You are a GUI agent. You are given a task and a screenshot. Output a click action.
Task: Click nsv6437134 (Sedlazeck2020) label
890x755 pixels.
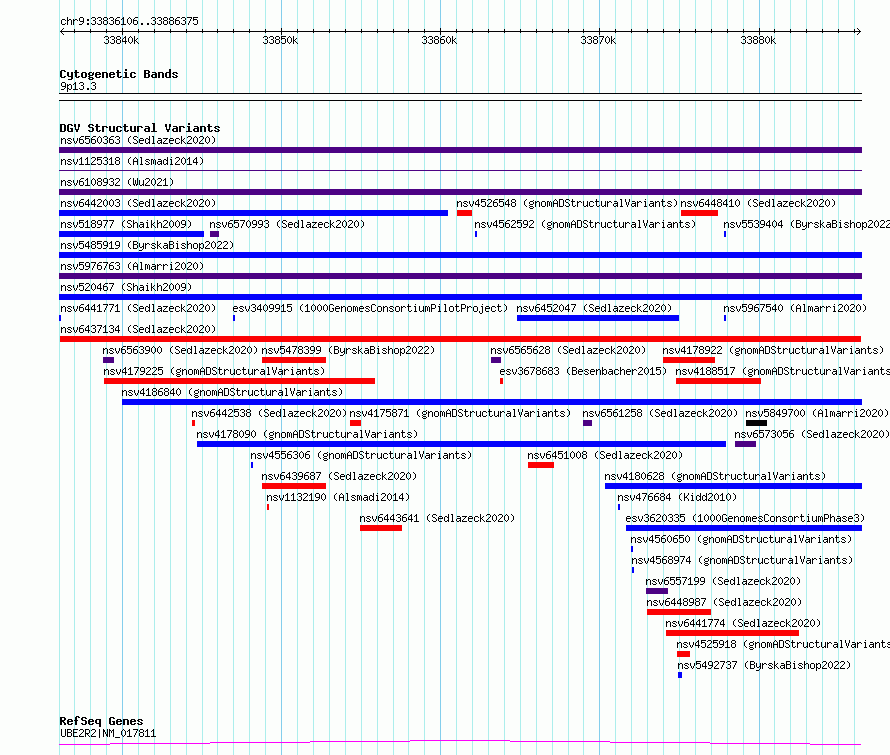pos(138,329)
